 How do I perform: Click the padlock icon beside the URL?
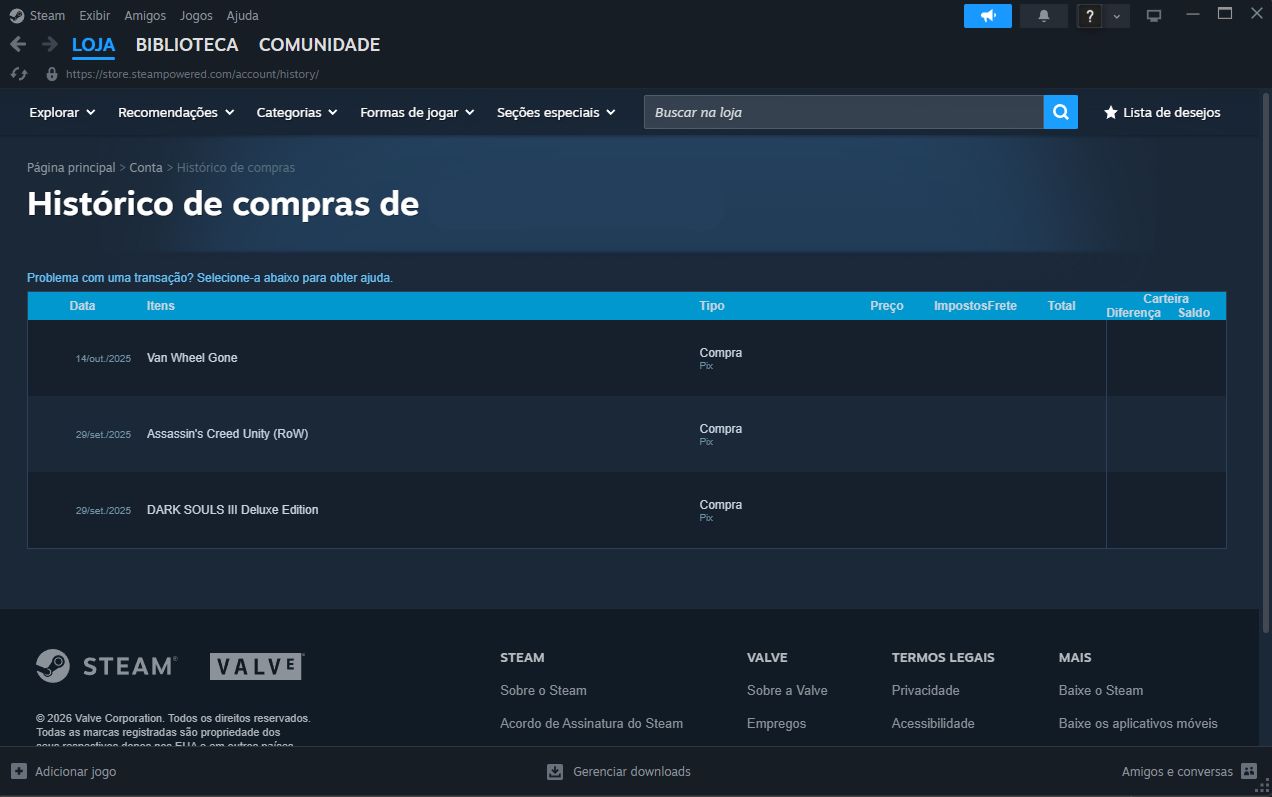coord(52,74)
